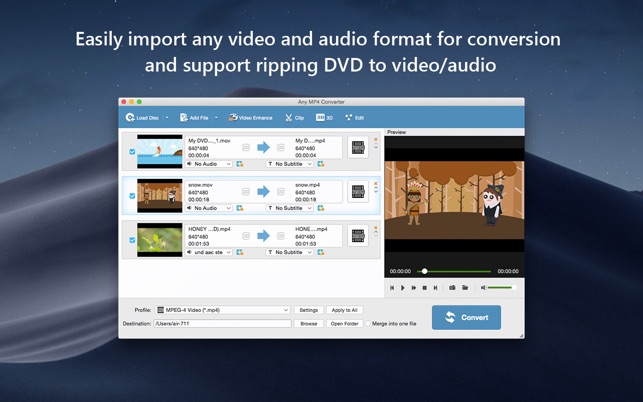This screenshot has height=402, width=643.
Task: Adjust the preview volume slider
Action: (499, 288)
